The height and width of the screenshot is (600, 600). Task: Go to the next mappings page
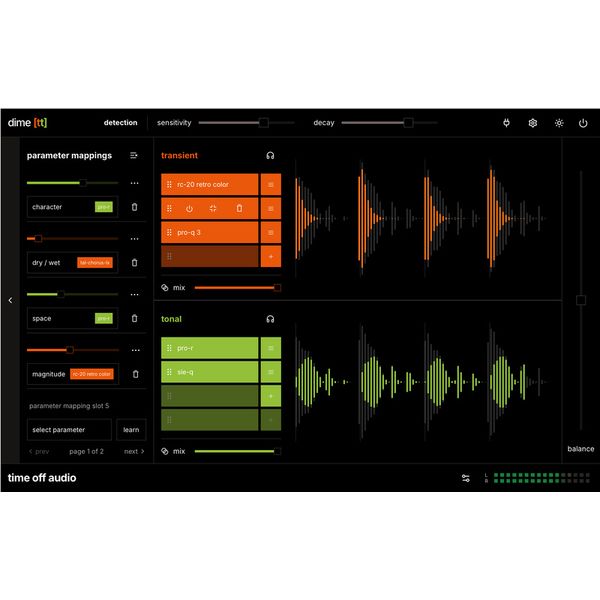tap(134, 451)
